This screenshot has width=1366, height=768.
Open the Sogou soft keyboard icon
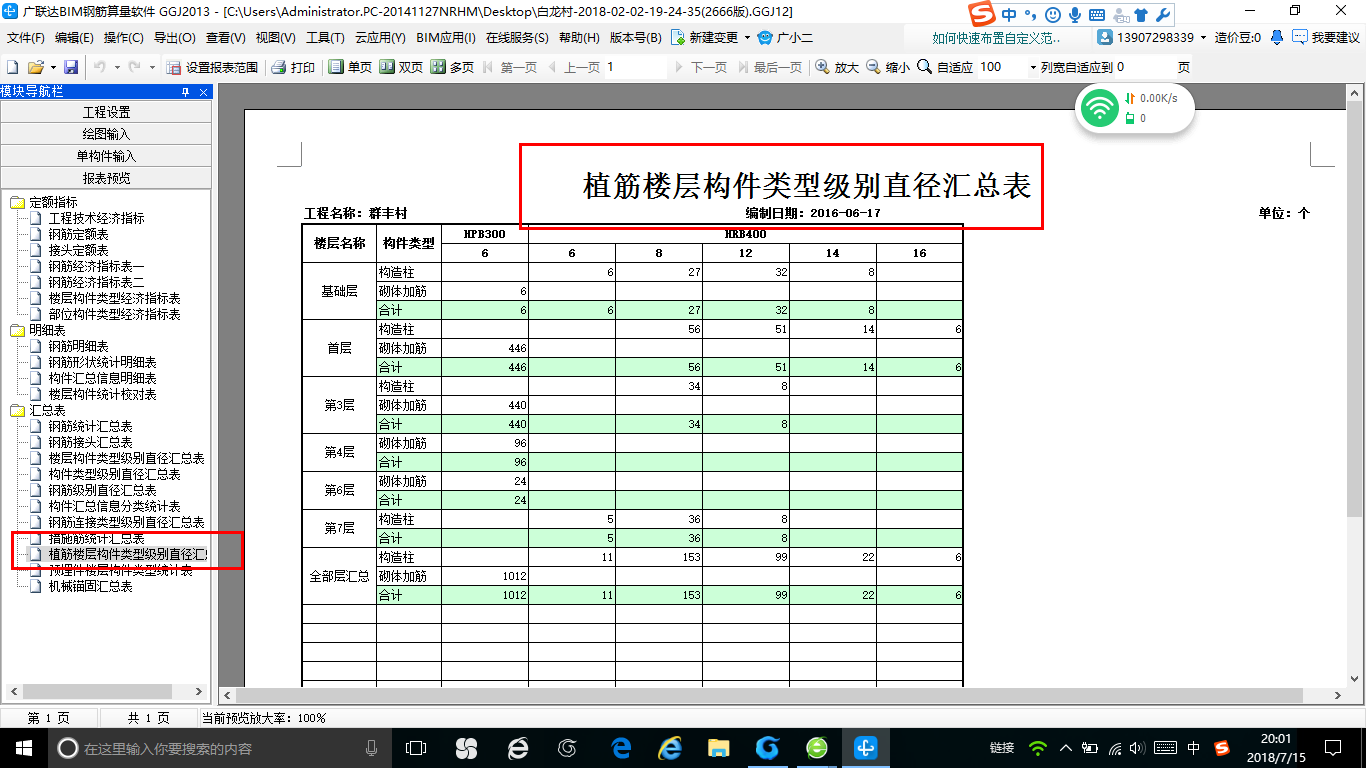click(x=1097, y=15)
